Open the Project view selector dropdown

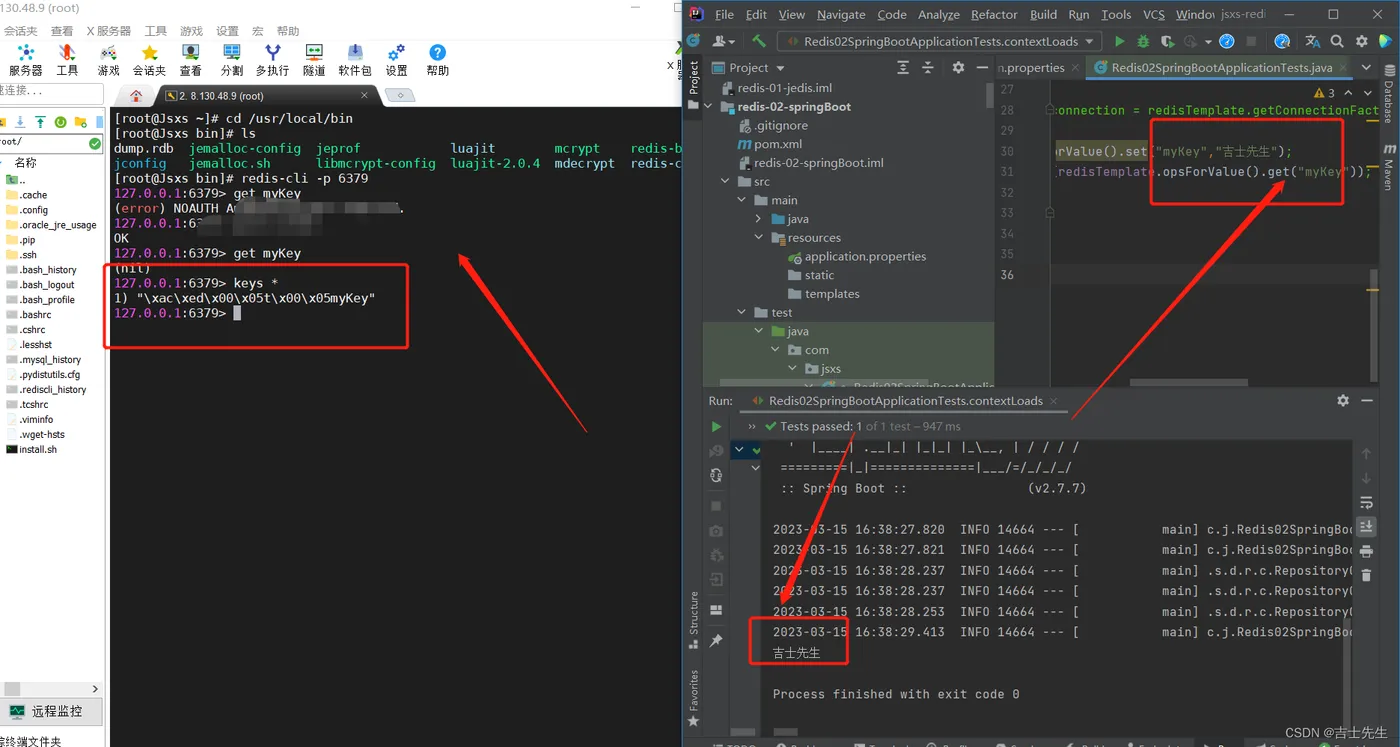pos(750,68)
